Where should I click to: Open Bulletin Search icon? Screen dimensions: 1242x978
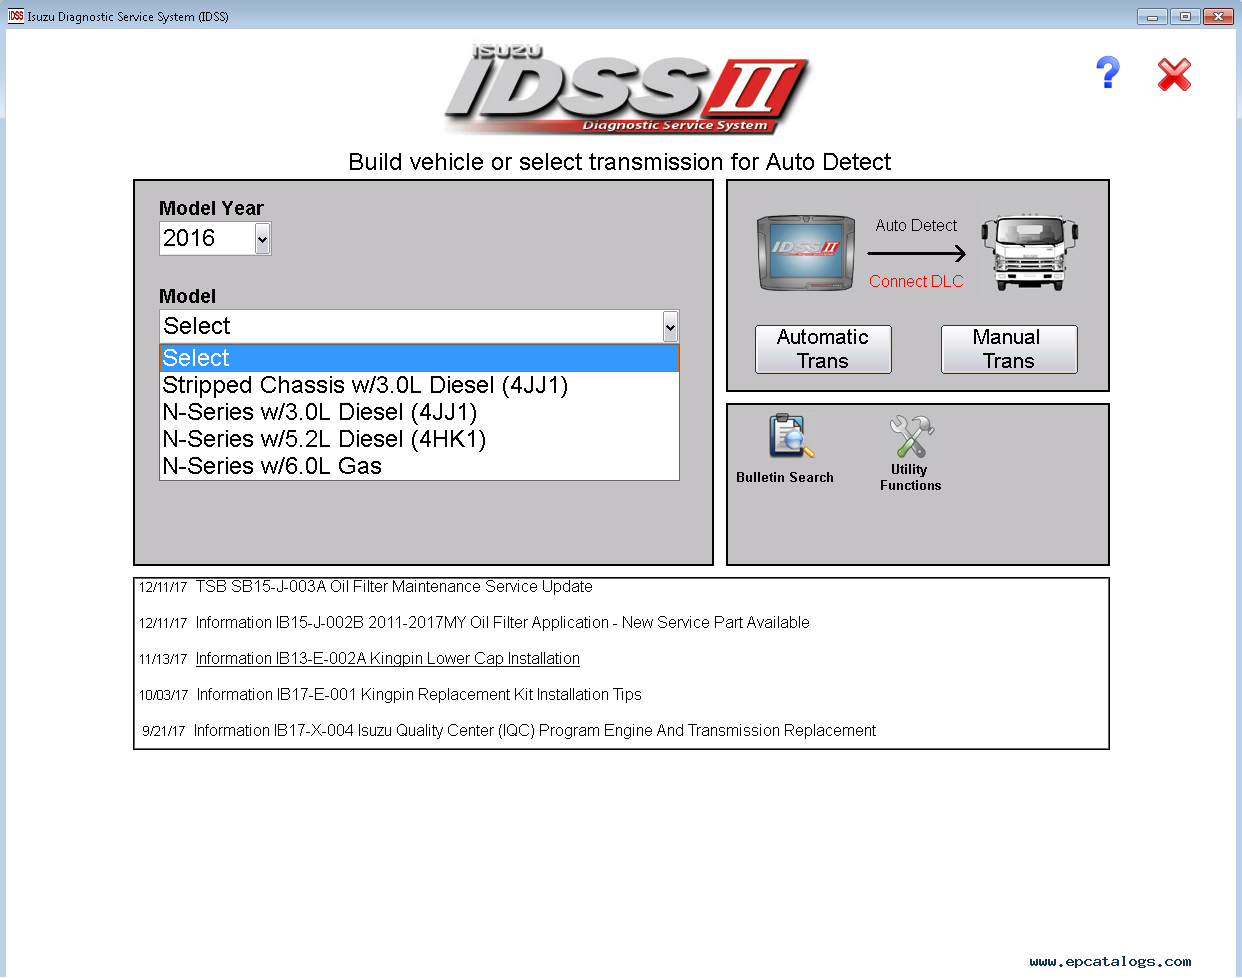coord(789,438)
